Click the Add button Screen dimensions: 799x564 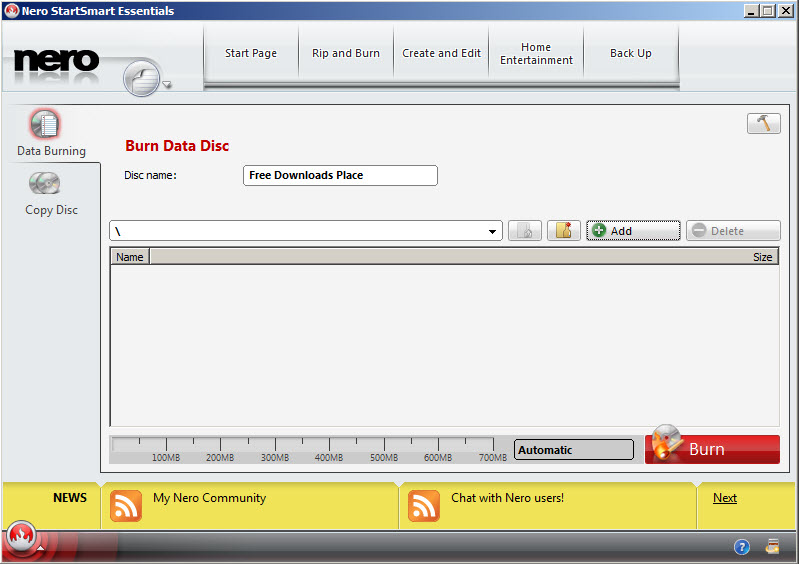click(633, 231)
